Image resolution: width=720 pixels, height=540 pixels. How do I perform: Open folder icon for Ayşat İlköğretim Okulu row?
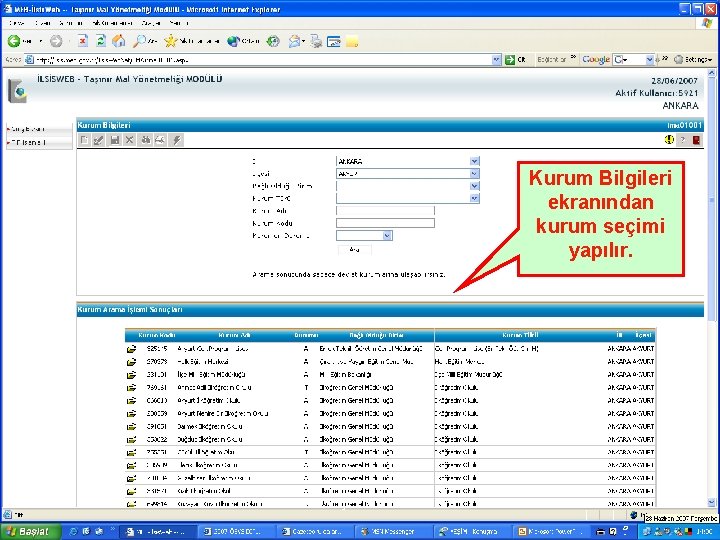tap(131, 400)
